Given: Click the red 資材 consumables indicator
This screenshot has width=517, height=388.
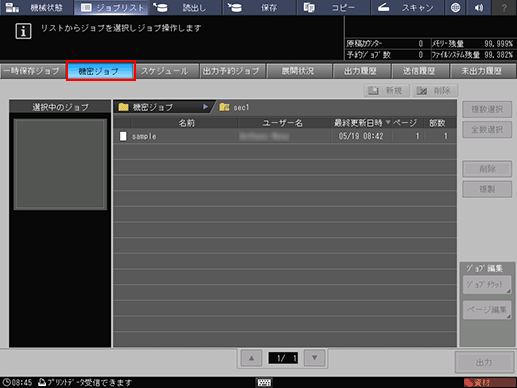Looking at the screenshot, I should point(489,382).
